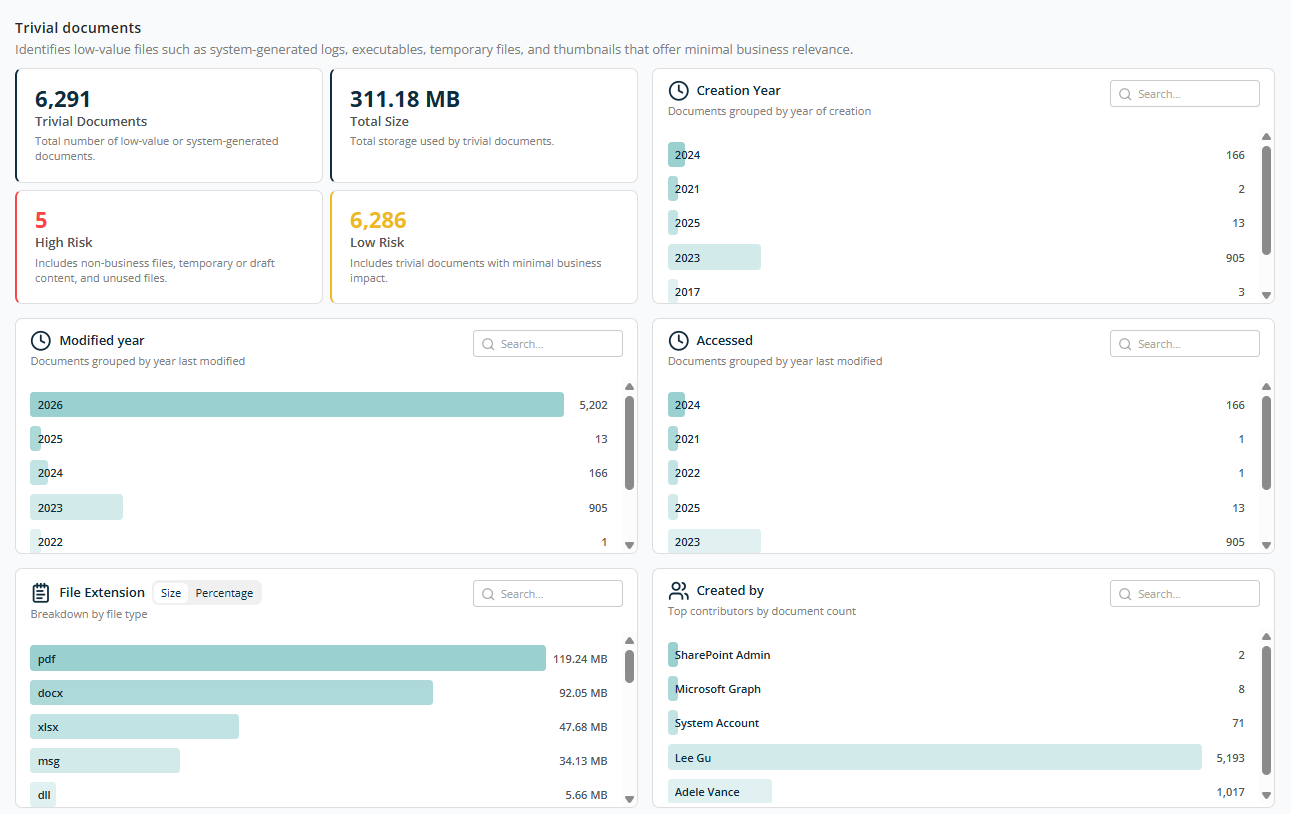Click the up arrow of Accessed scrollbar
The image size is (1291, 814).
pyautogui.click(x=1267, y=387)
